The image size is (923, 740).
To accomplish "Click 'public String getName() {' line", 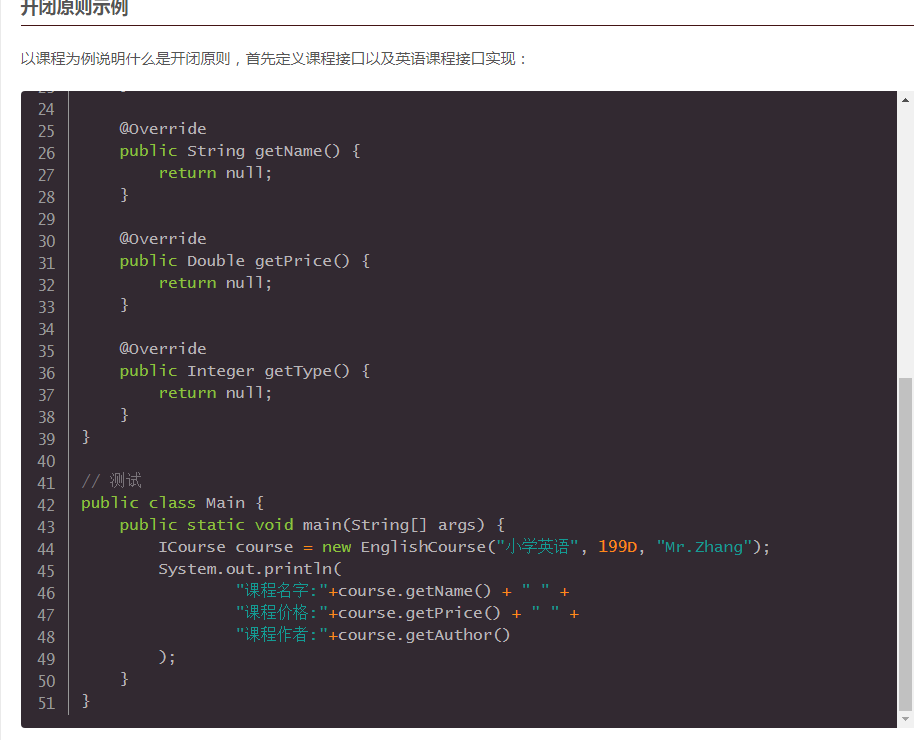I will pyautogui.click(x=240, y=151).
